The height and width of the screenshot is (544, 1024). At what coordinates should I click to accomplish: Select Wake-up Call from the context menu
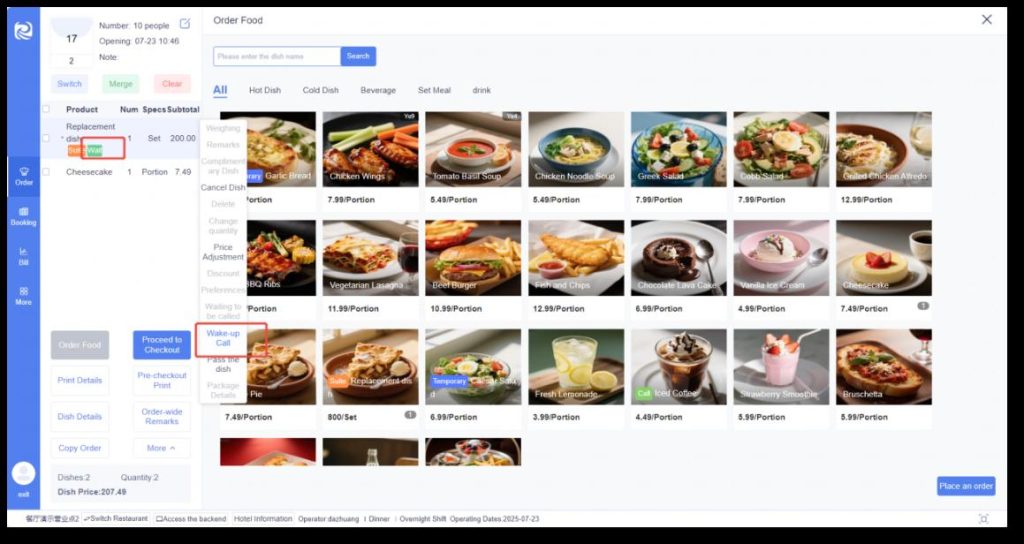click(x=223, y=338)
